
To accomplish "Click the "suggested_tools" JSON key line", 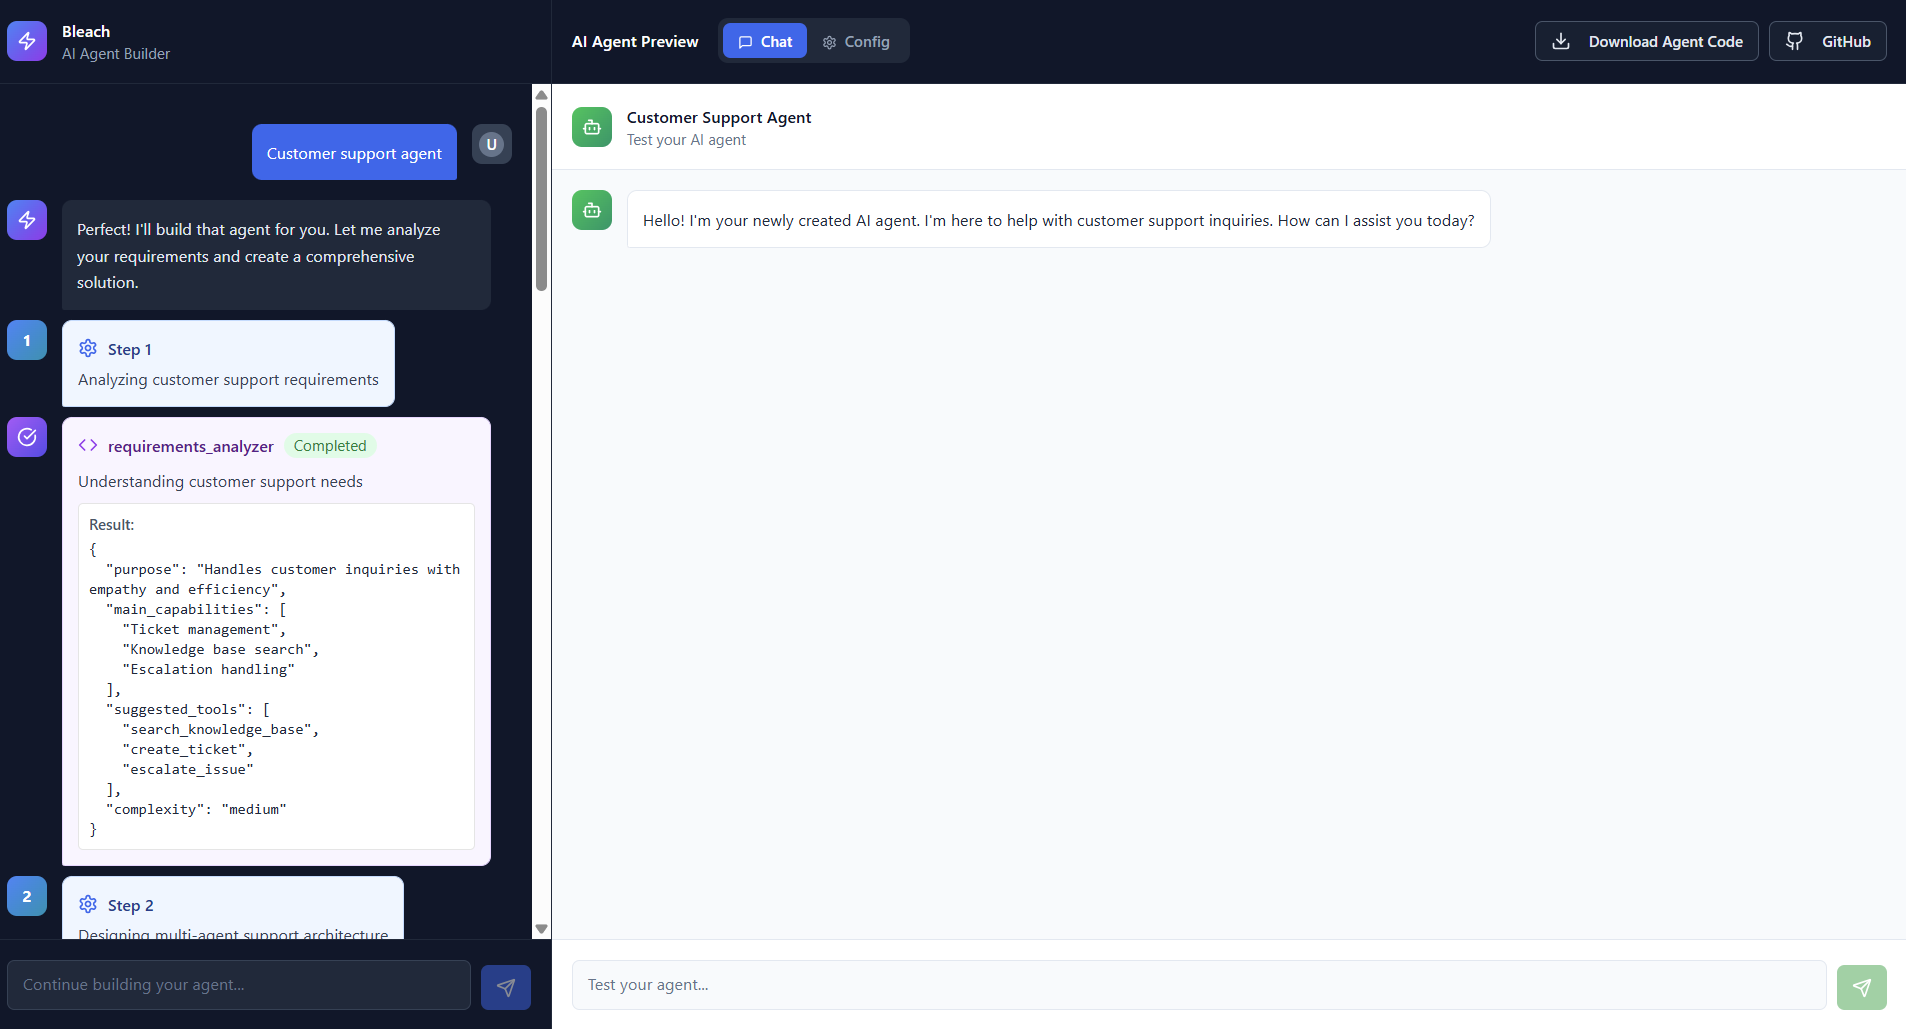I will coord(188,709).
